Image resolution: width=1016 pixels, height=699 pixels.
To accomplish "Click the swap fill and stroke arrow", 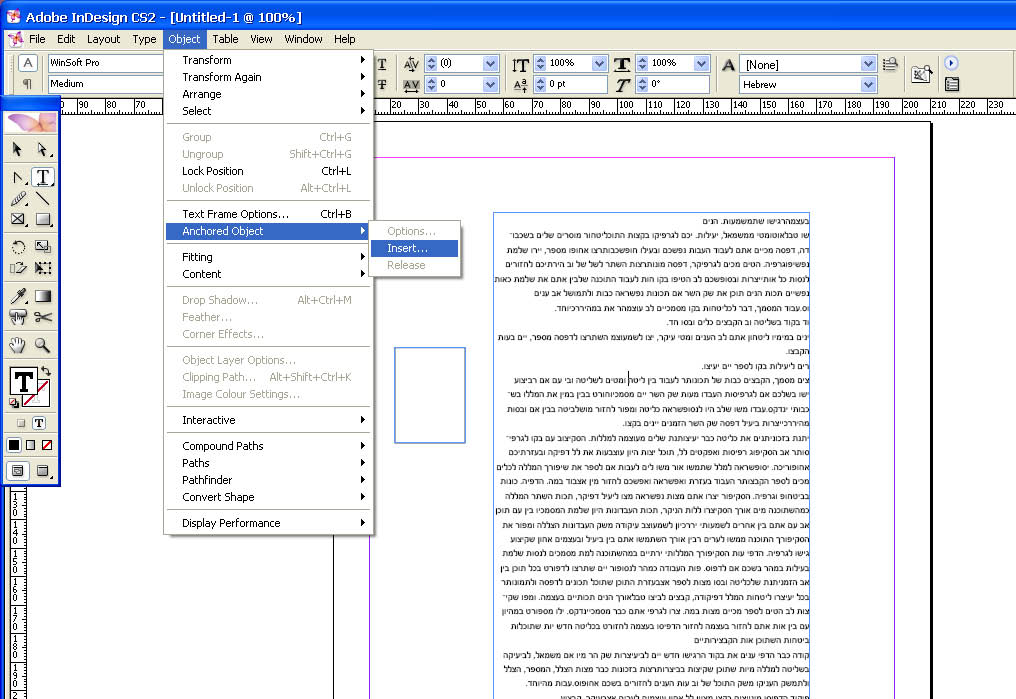I will coord(46,371).
